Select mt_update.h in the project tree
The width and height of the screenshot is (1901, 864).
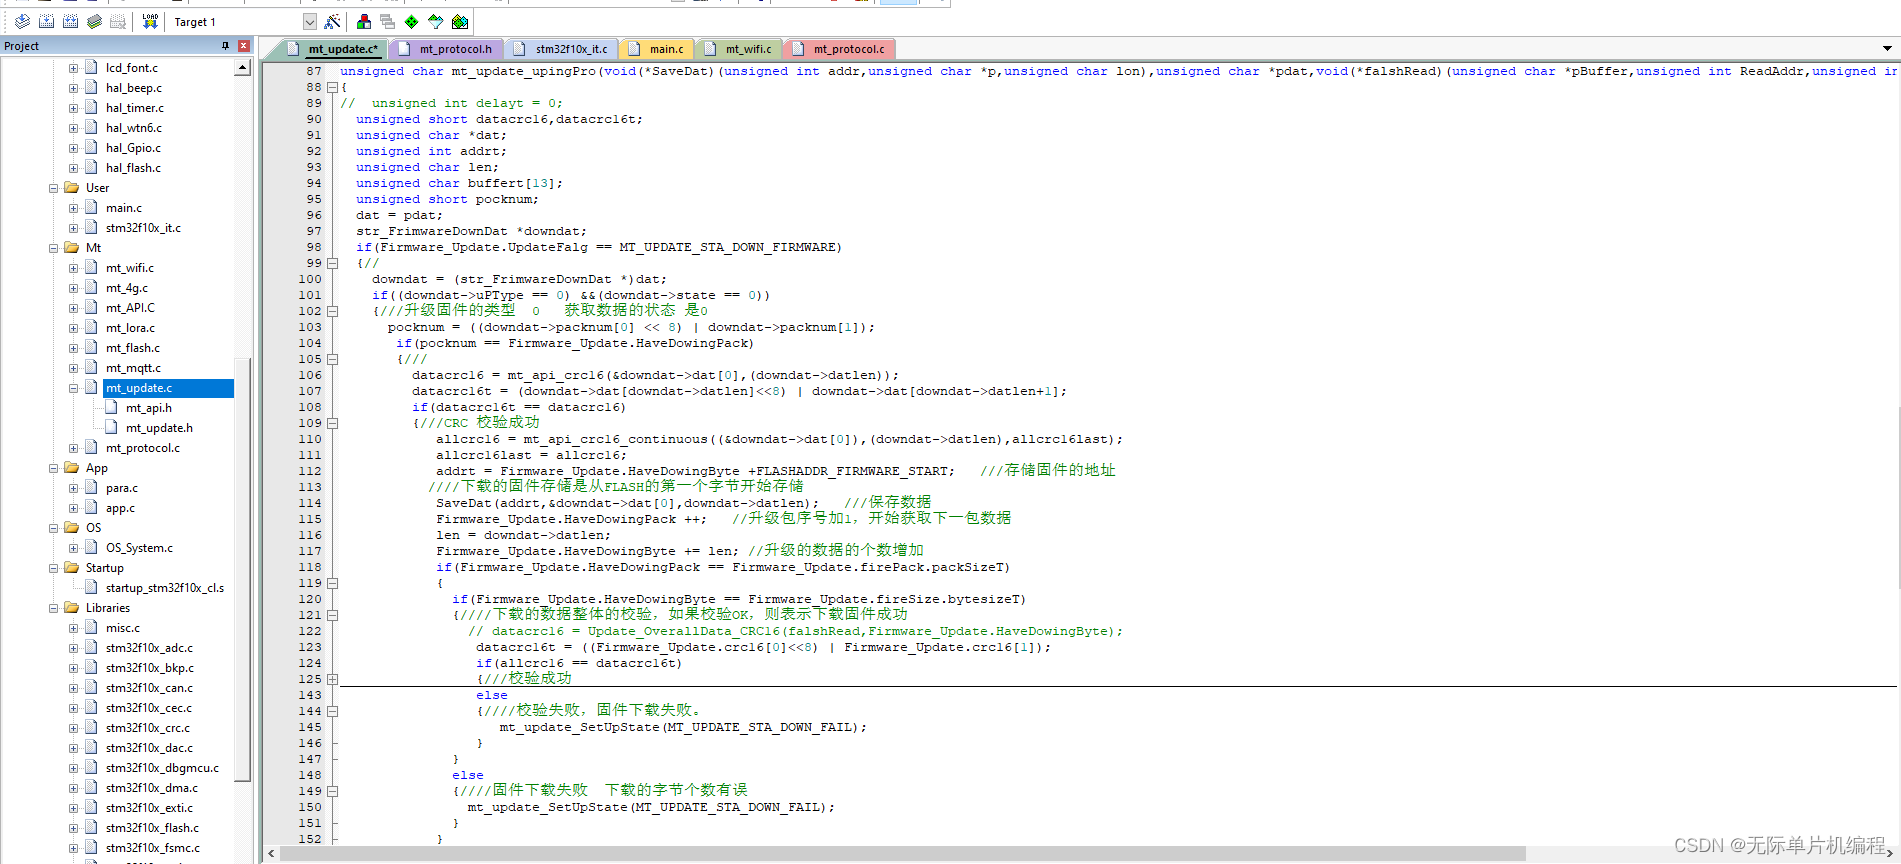tap(159, 428)
